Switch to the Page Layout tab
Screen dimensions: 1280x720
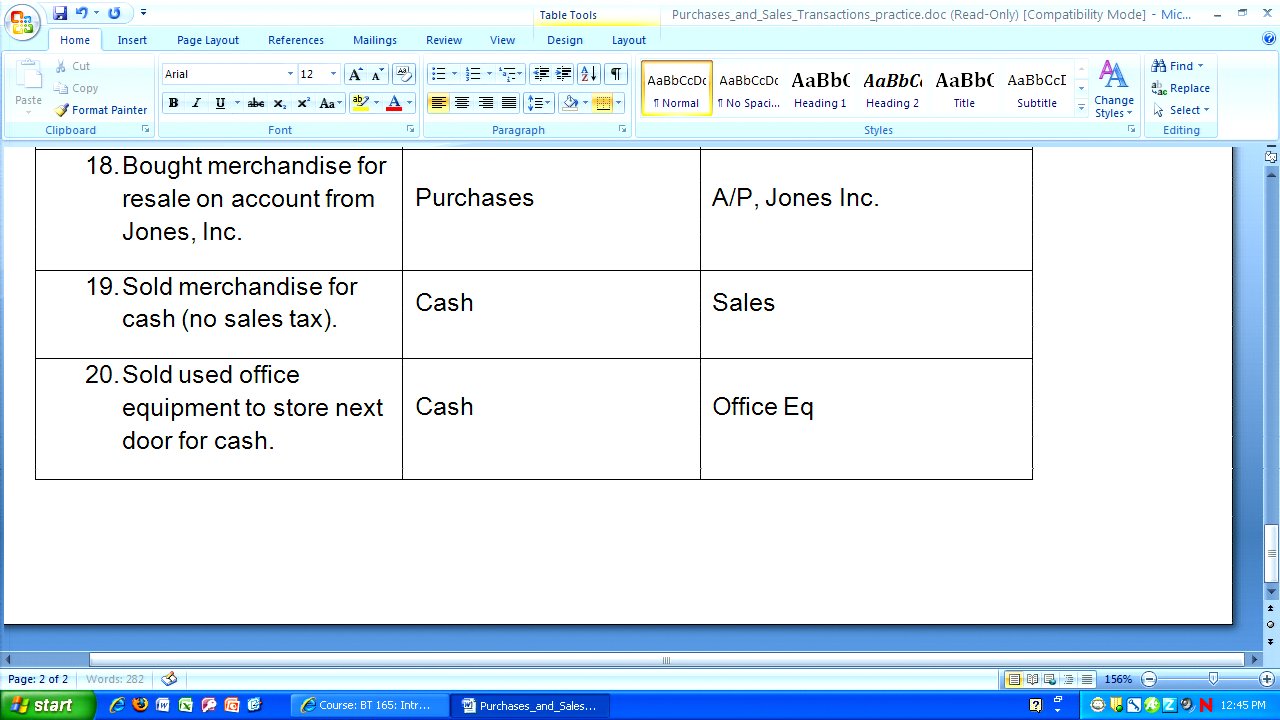click(x=208, y=40)
